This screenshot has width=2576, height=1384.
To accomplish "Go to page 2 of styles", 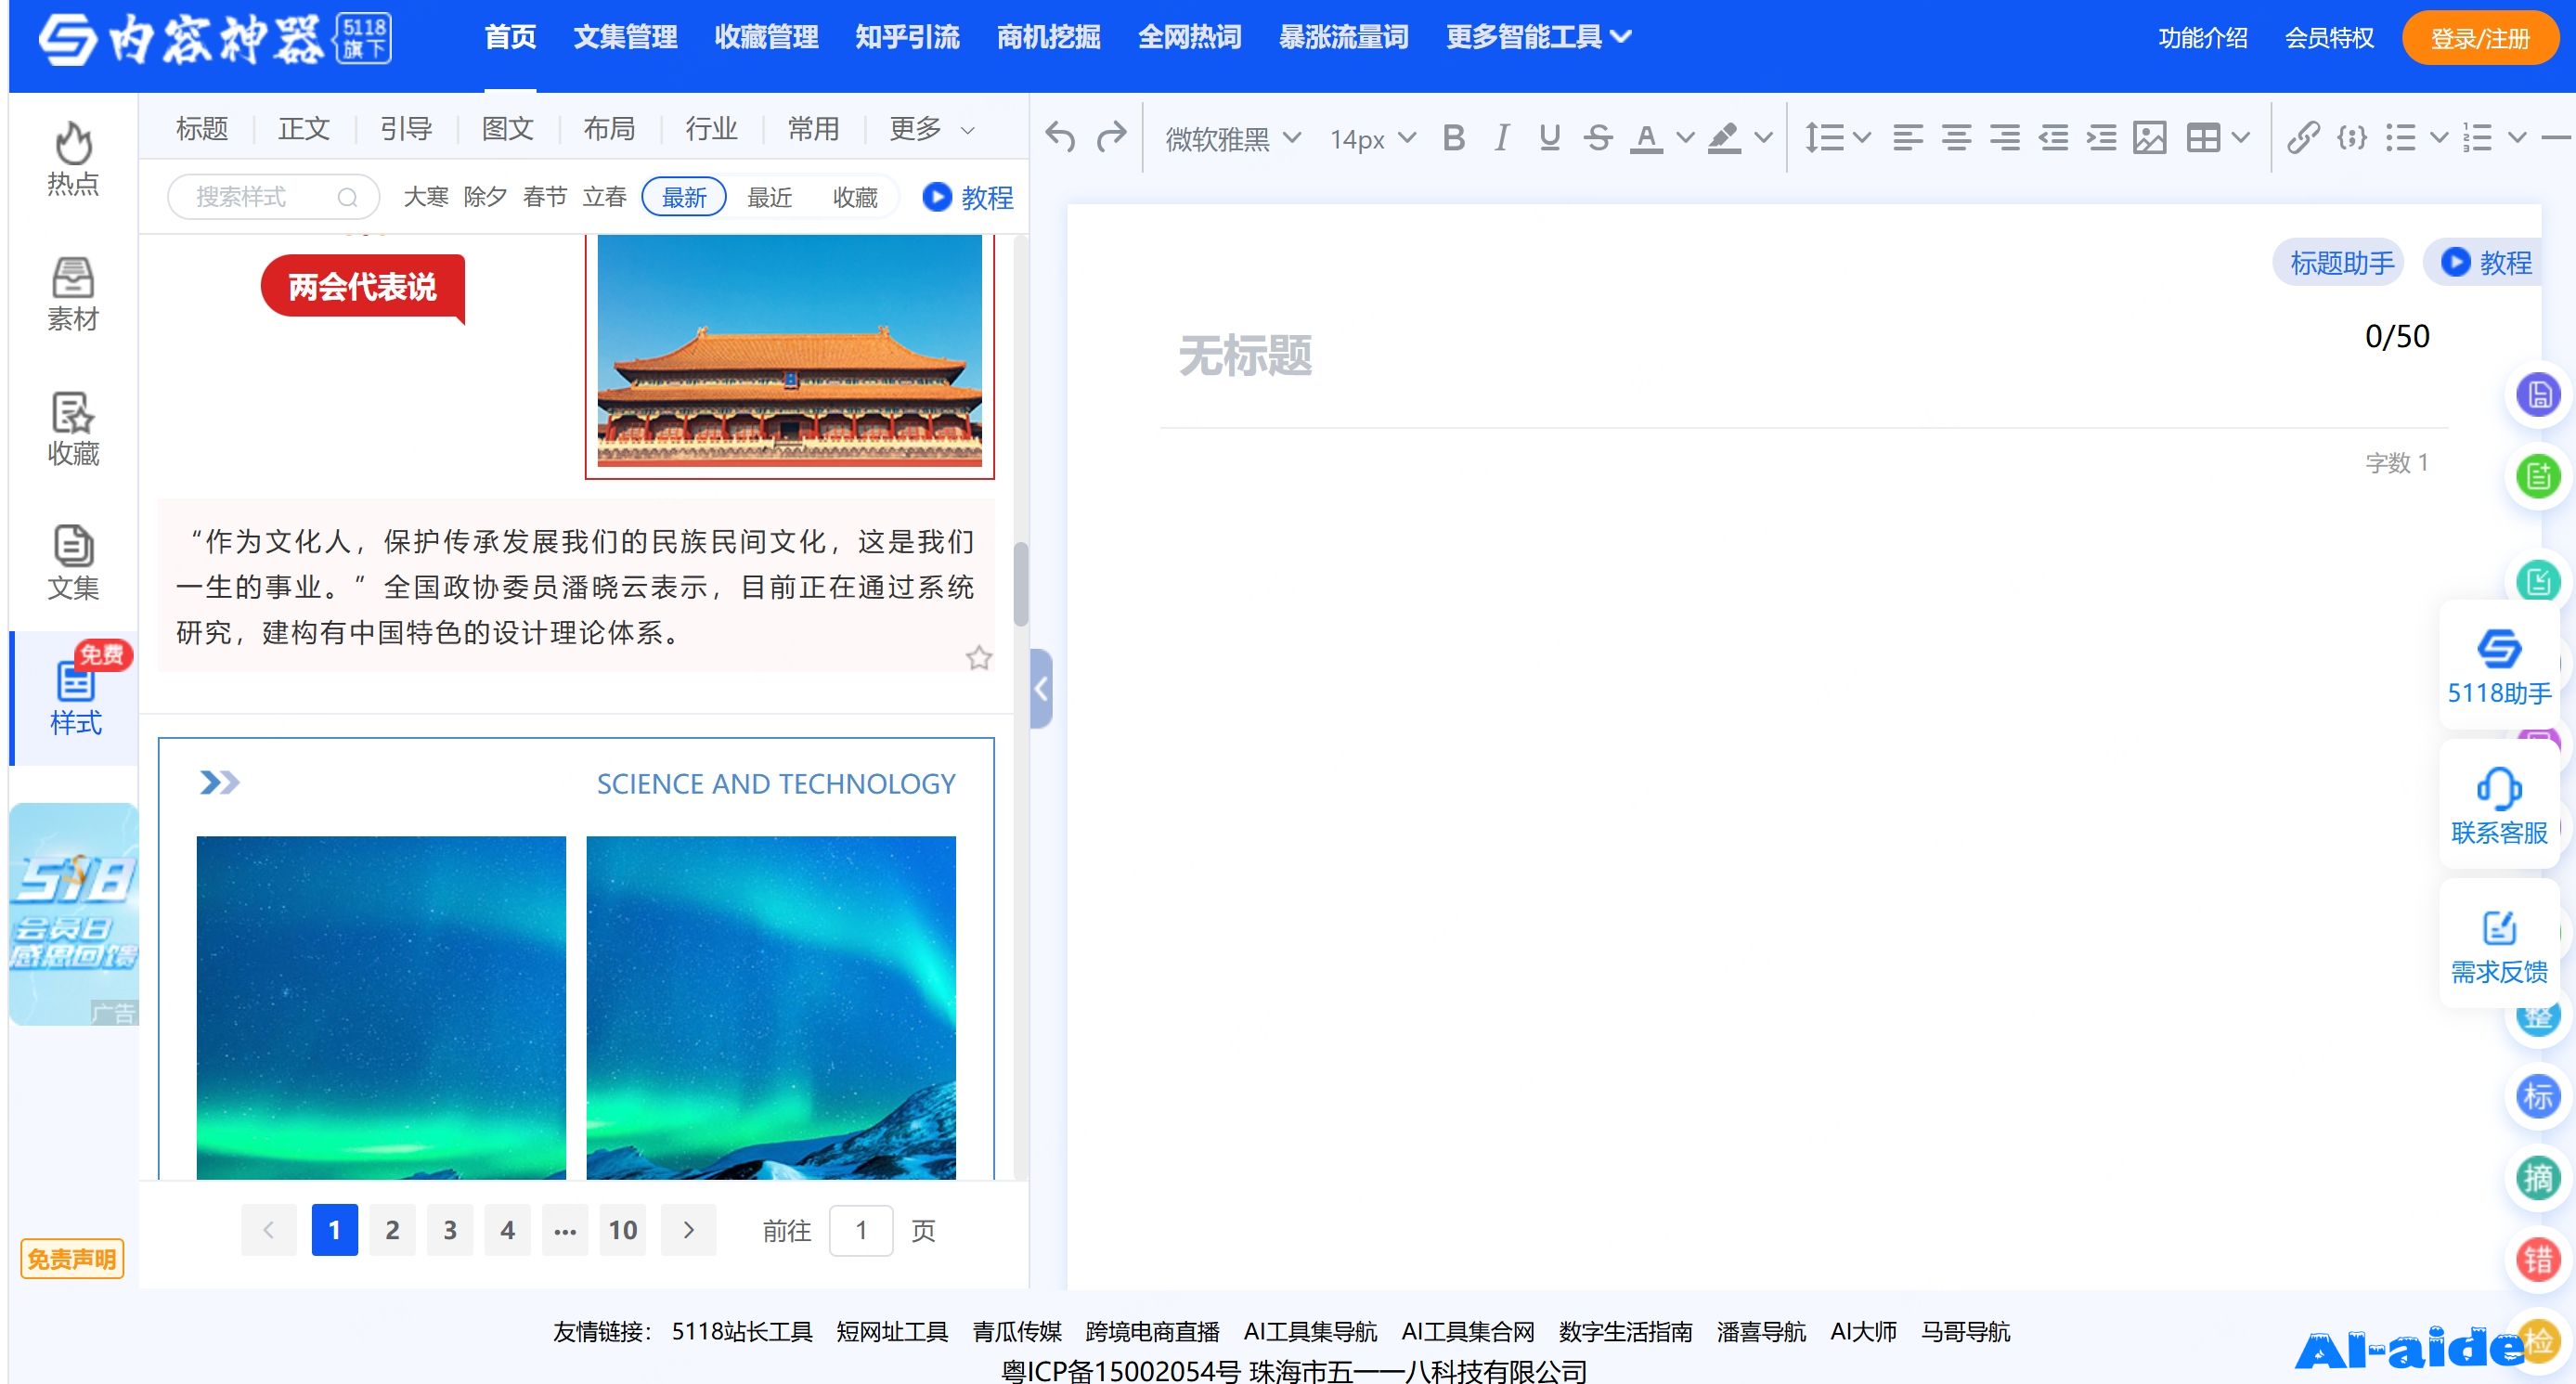I will click(x=392, y=1230).
